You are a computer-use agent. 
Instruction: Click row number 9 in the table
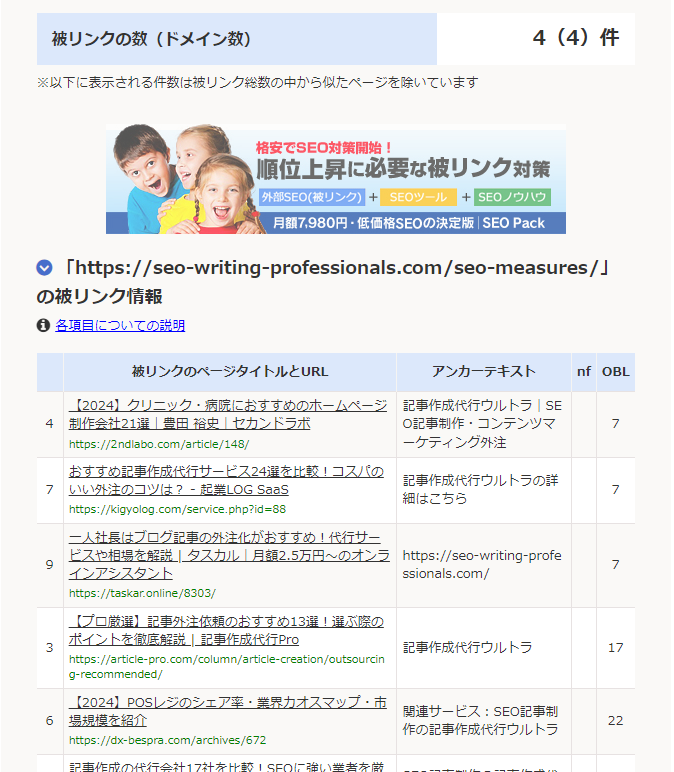click(x=50, y=565)
